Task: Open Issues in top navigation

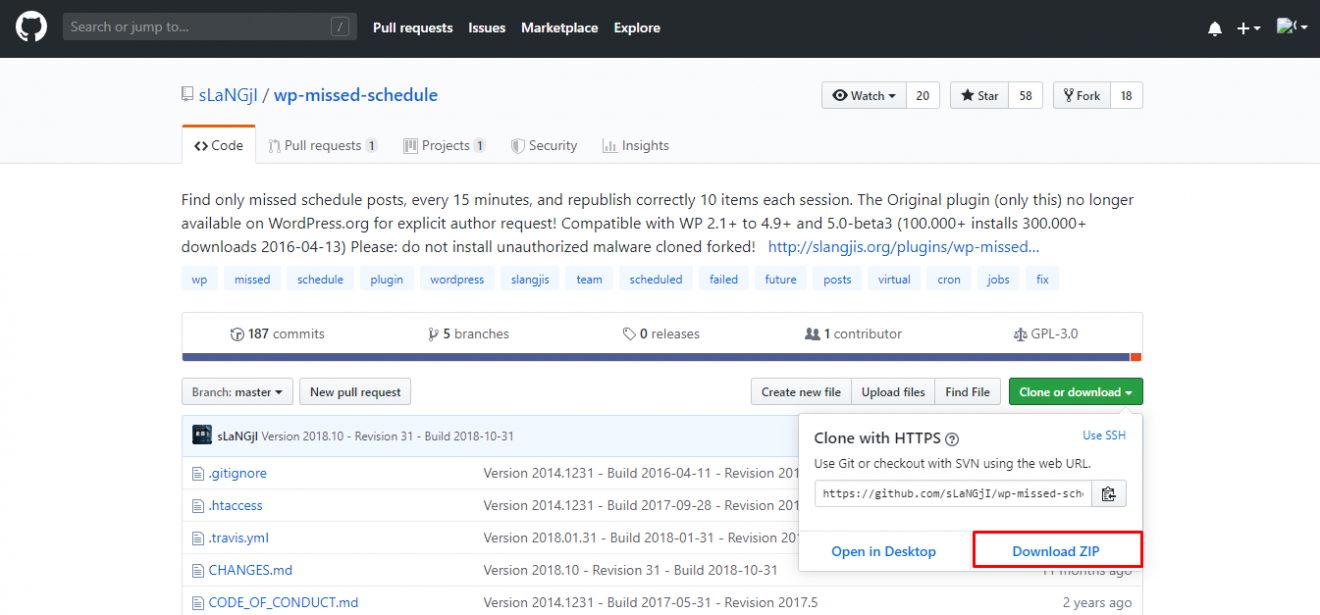Action: (487, 28)
